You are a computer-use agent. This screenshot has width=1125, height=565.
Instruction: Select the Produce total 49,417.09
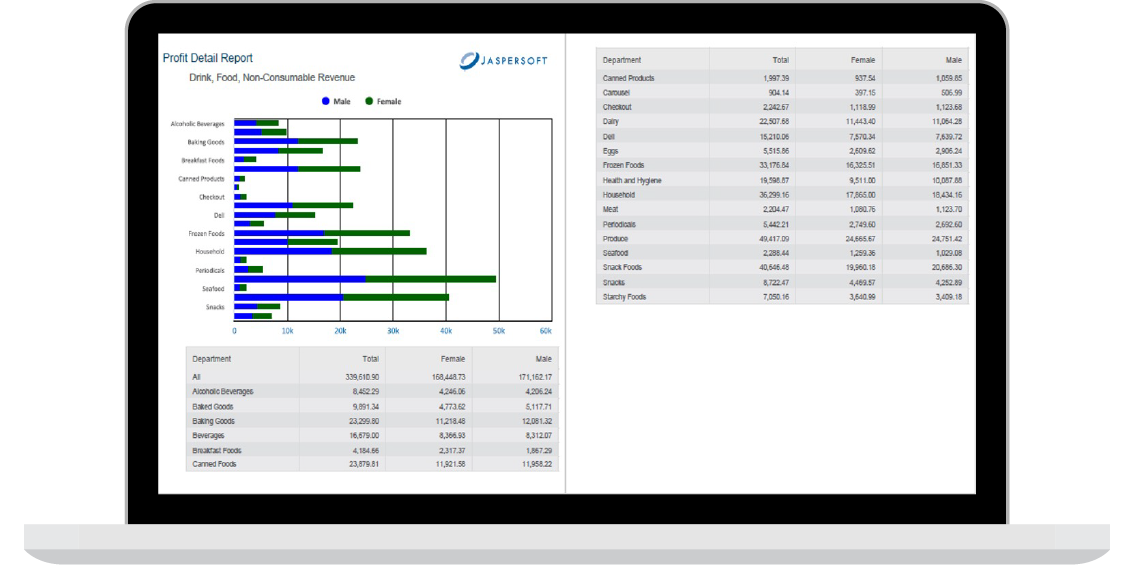[x=774, y=239]
